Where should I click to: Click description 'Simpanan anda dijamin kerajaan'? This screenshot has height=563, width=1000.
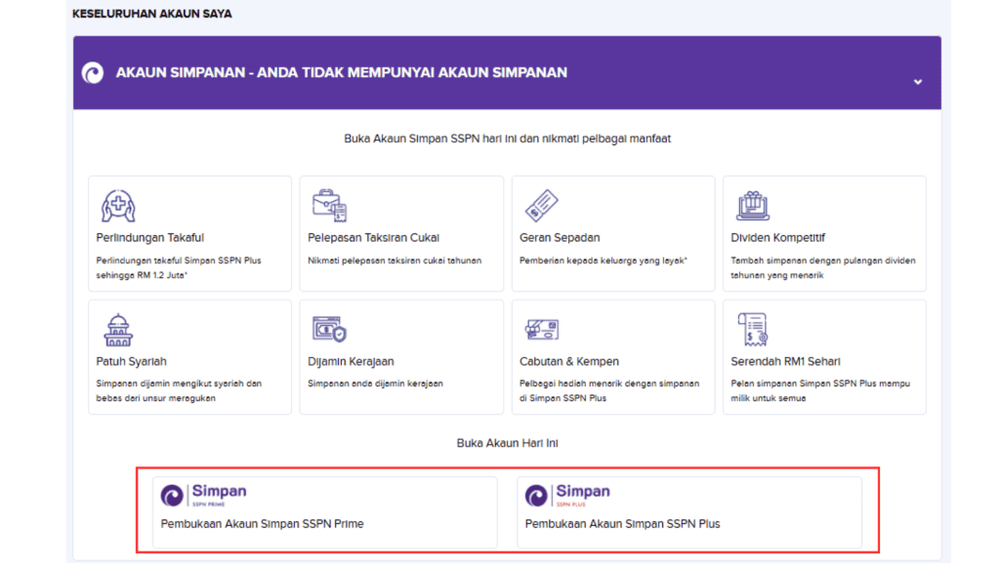point(375,384)
